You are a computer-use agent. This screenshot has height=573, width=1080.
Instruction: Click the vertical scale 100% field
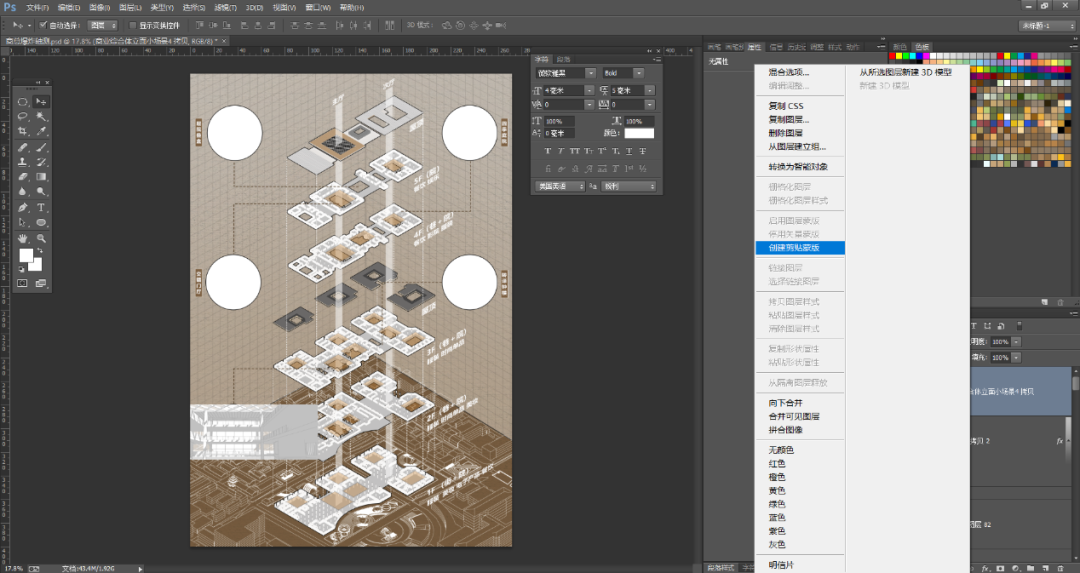click(x=560, y=121)
